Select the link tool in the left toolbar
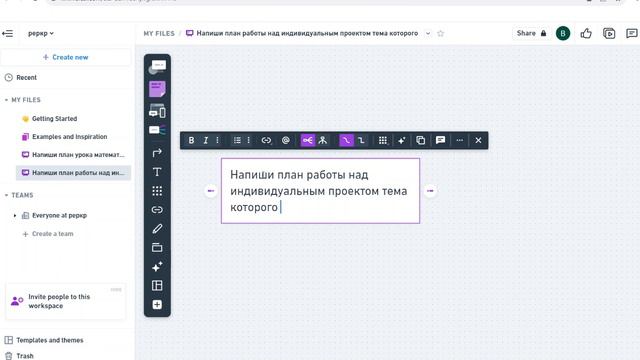This screenshot has width=640, height=360. [x=157, y=210]
